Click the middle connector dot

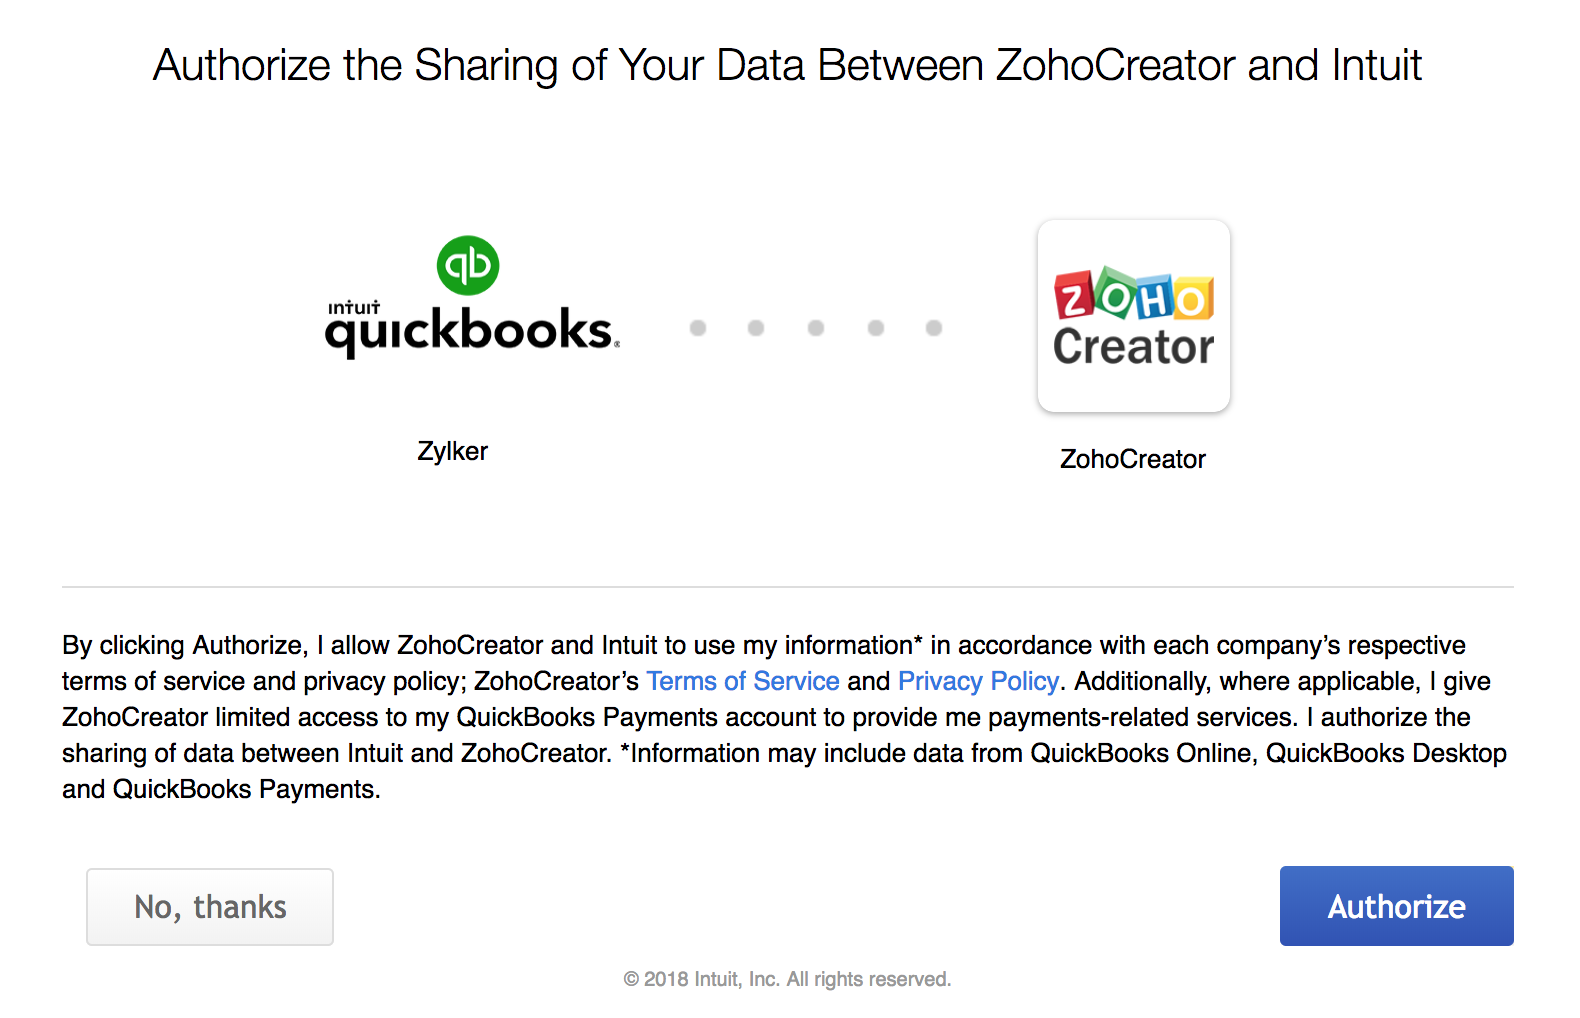click(816, 328)
